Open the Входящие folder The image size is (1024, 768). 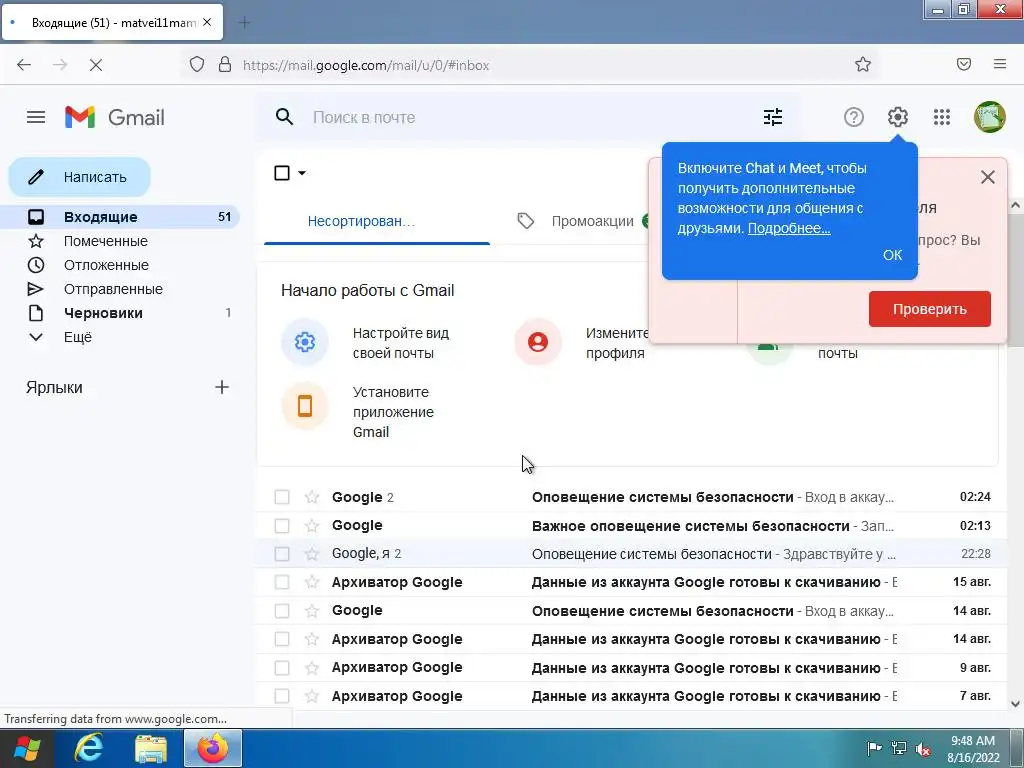120,217
